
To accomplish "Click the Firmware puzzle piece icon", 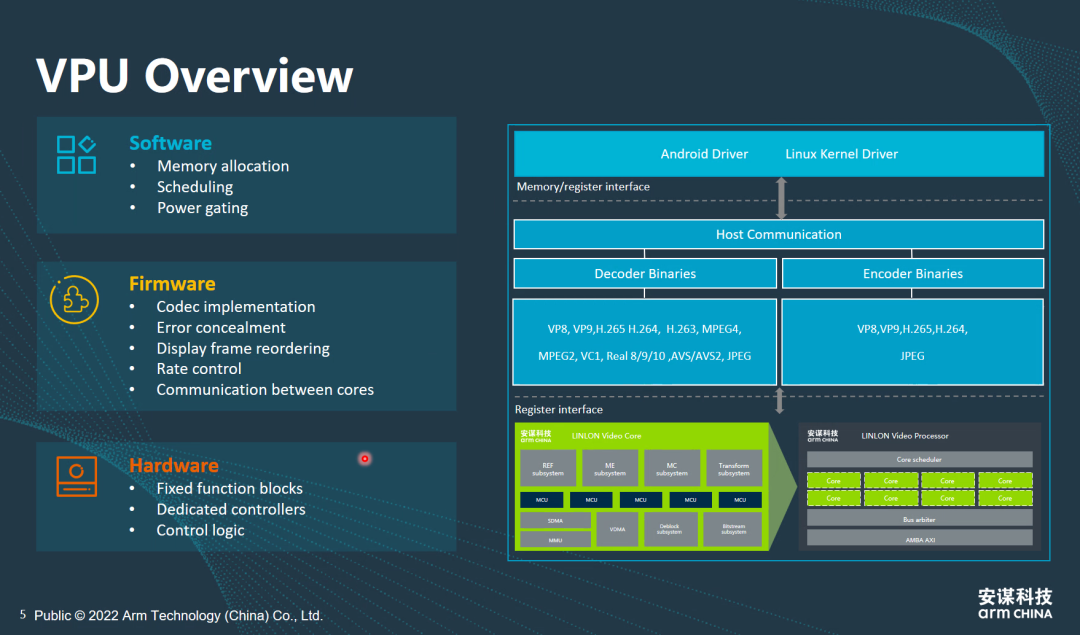I will pyautogui.click(x=75, y=298).
